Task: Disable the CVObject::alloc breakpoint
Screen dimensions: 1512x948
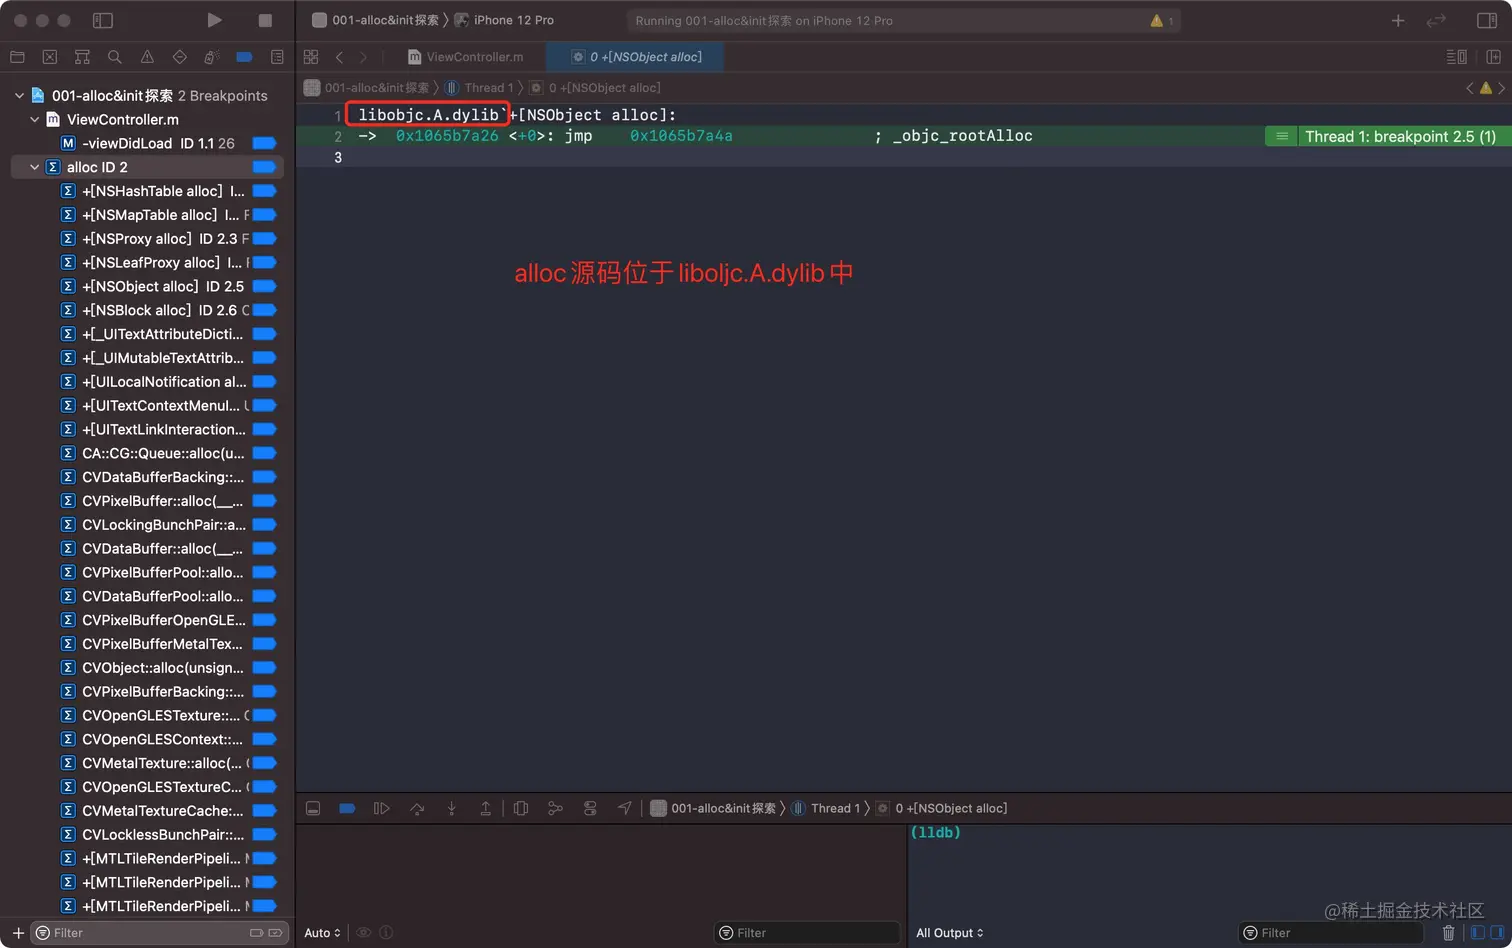Action: point(264,668)
